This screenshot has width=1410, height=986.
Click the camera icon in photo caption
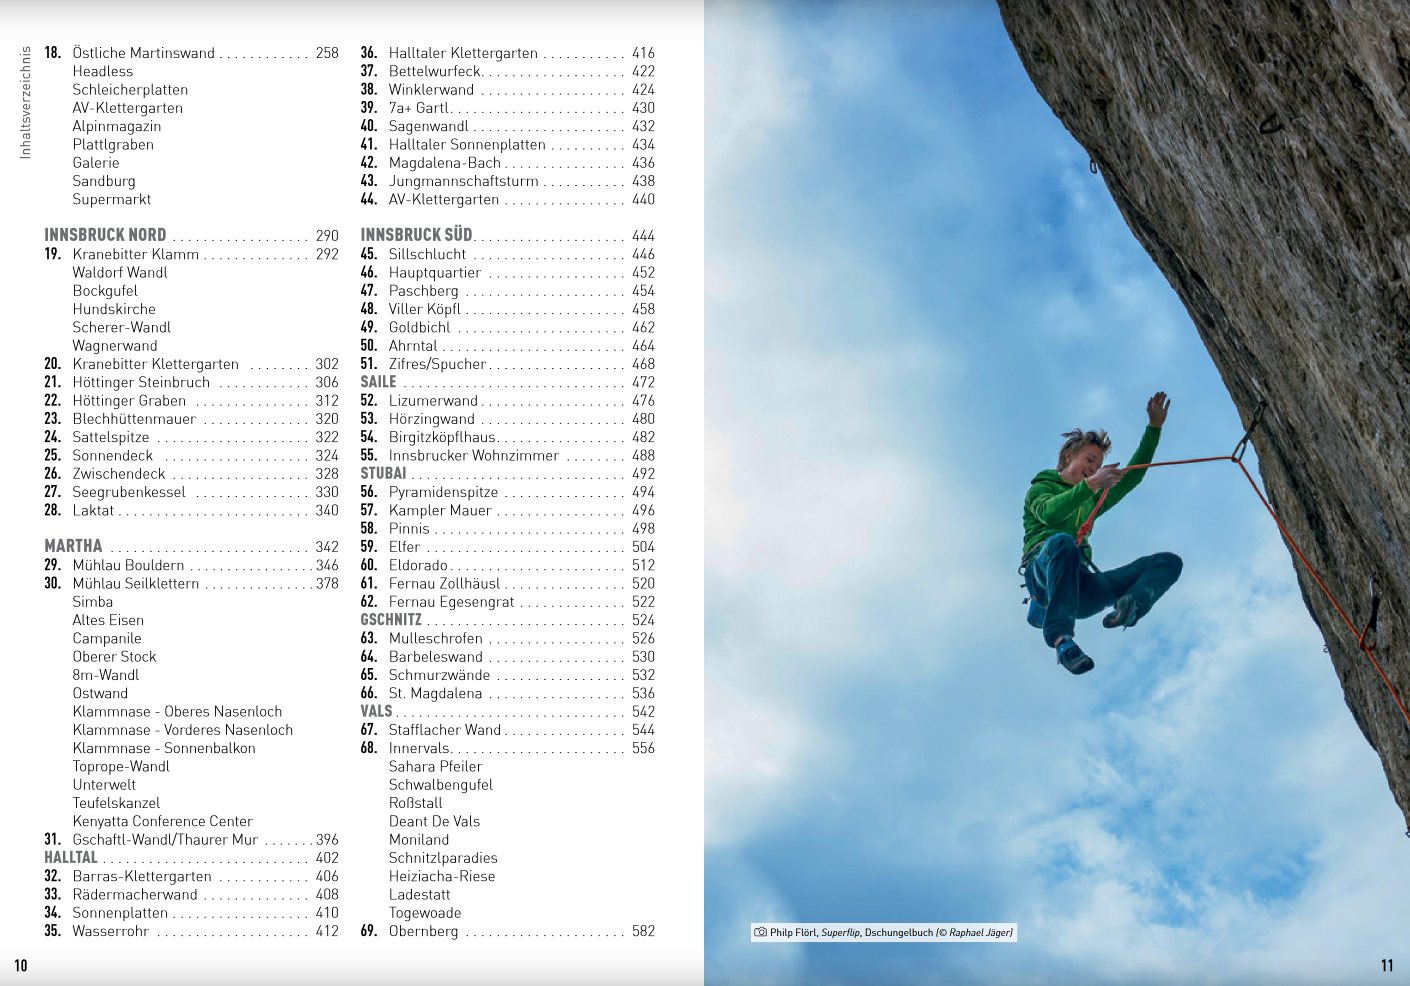[x=761, y=932]
